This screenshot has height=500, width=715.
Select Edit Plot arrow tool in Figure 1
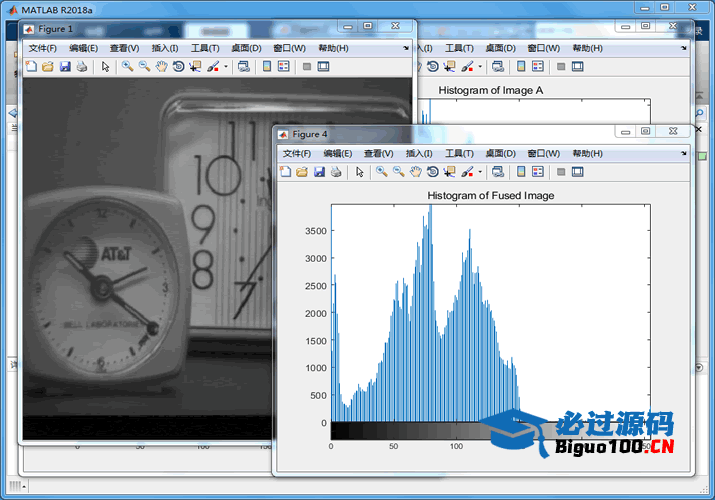pos(106,67)
